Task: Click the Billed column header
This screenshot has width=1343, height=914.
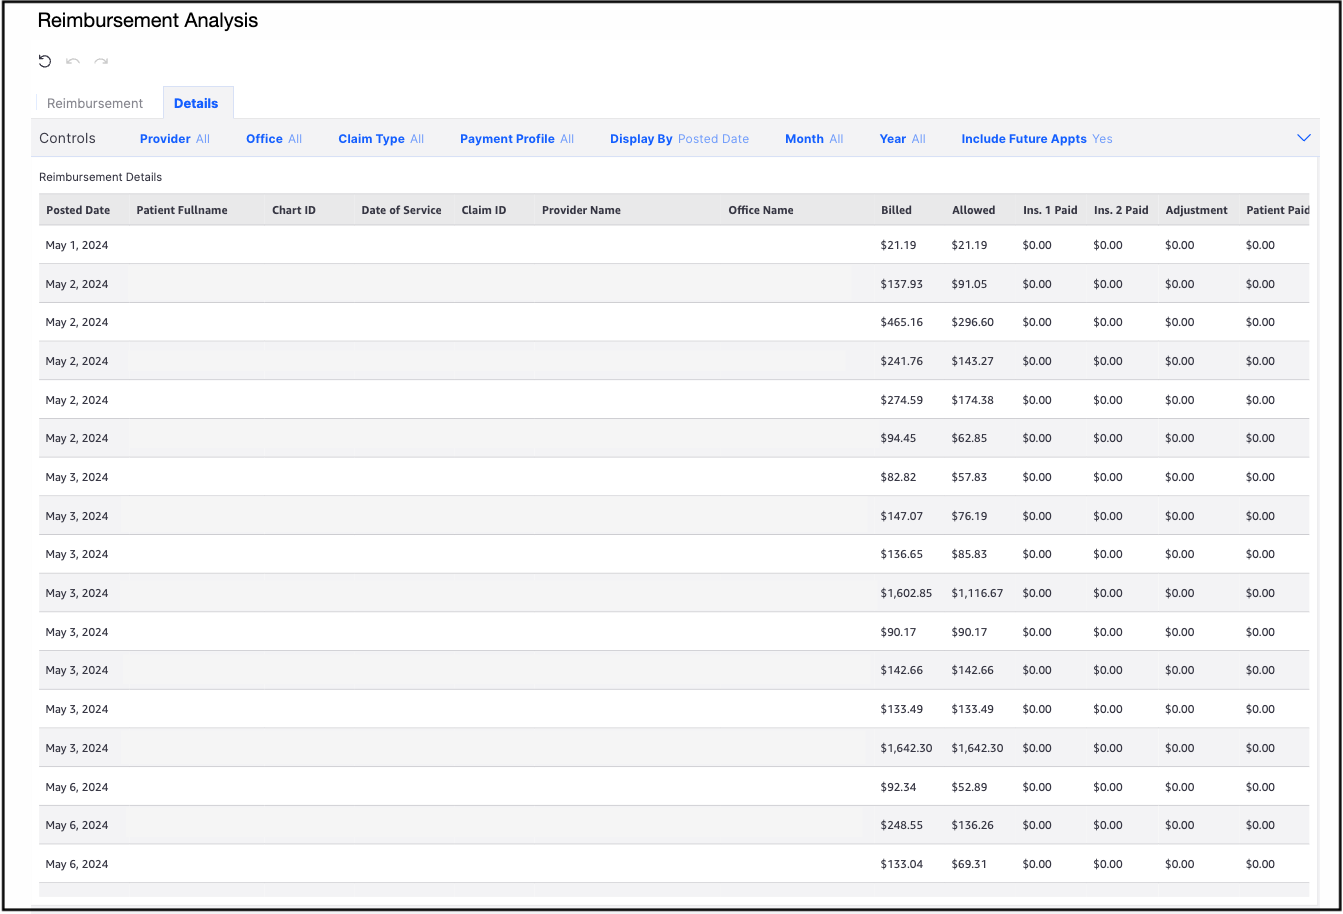Action: (896, 210)
